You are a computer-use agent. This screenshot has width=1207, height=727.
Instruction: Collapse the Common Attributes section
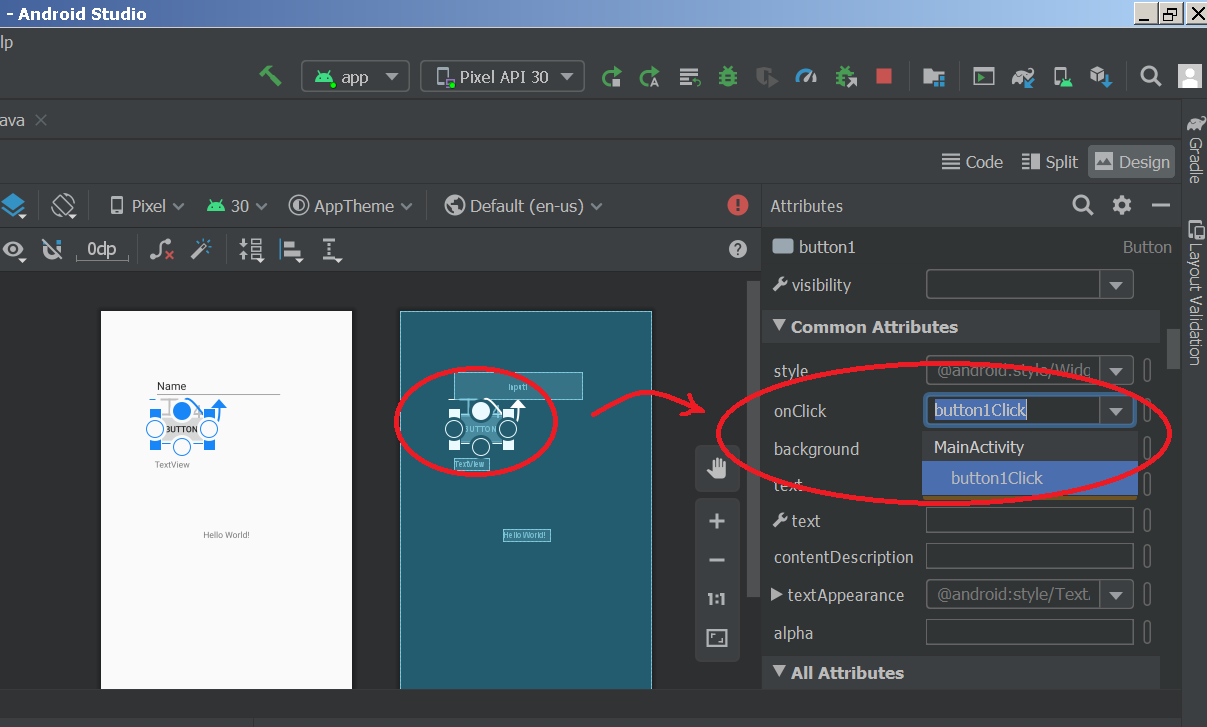pyautogui.click(x=778, y=327)
